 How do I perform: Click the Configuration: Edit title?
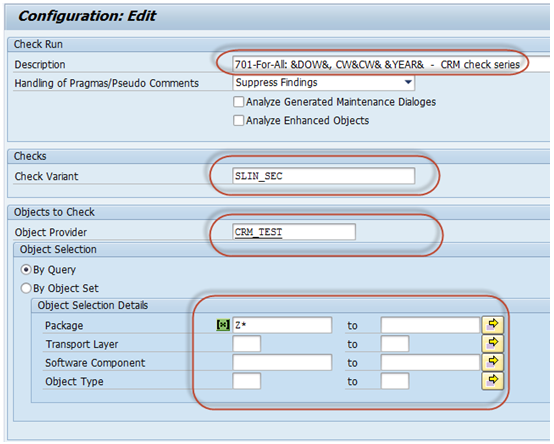(x=87, y=16)
